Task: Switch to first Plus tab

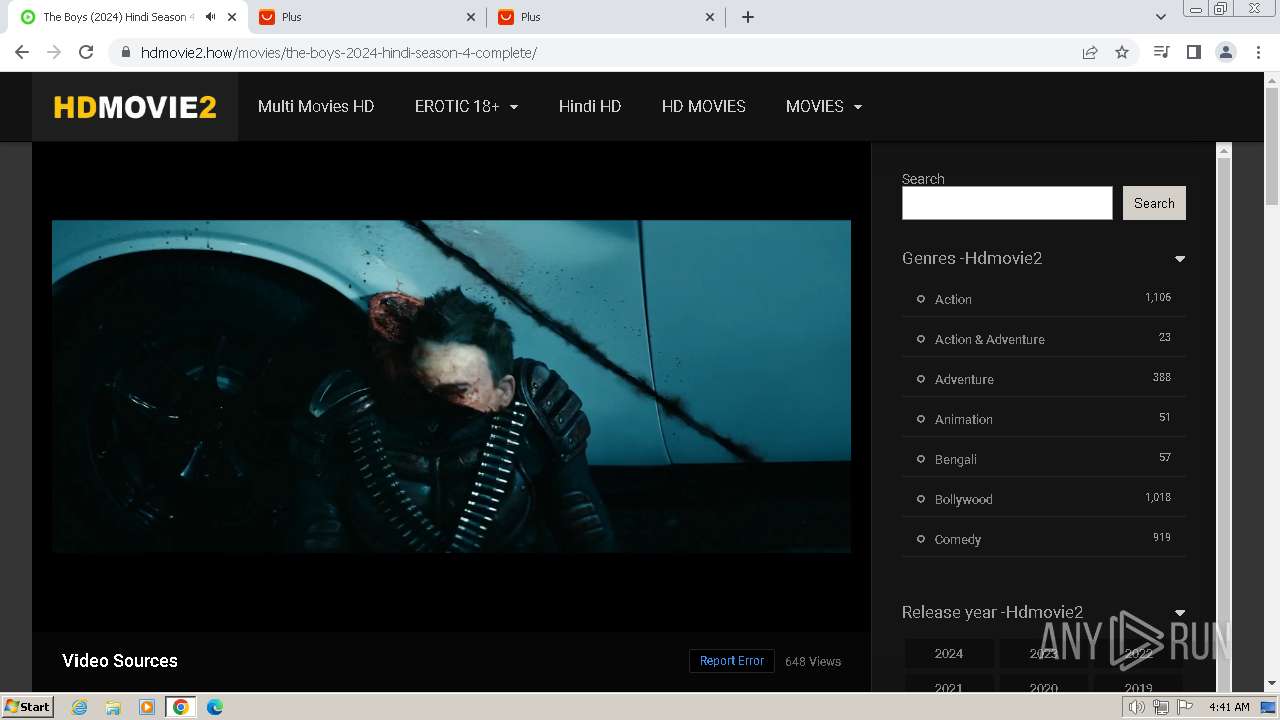Action: [367, 17]
